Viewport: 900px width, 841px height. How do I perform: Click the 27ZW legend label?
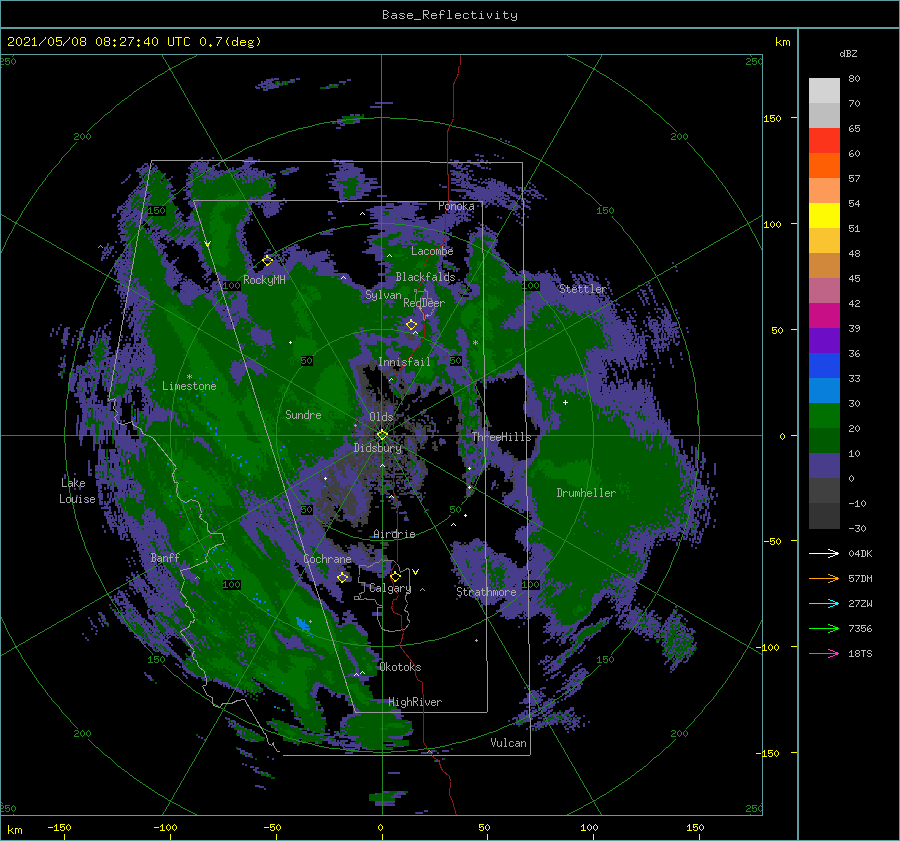(860, 603)
